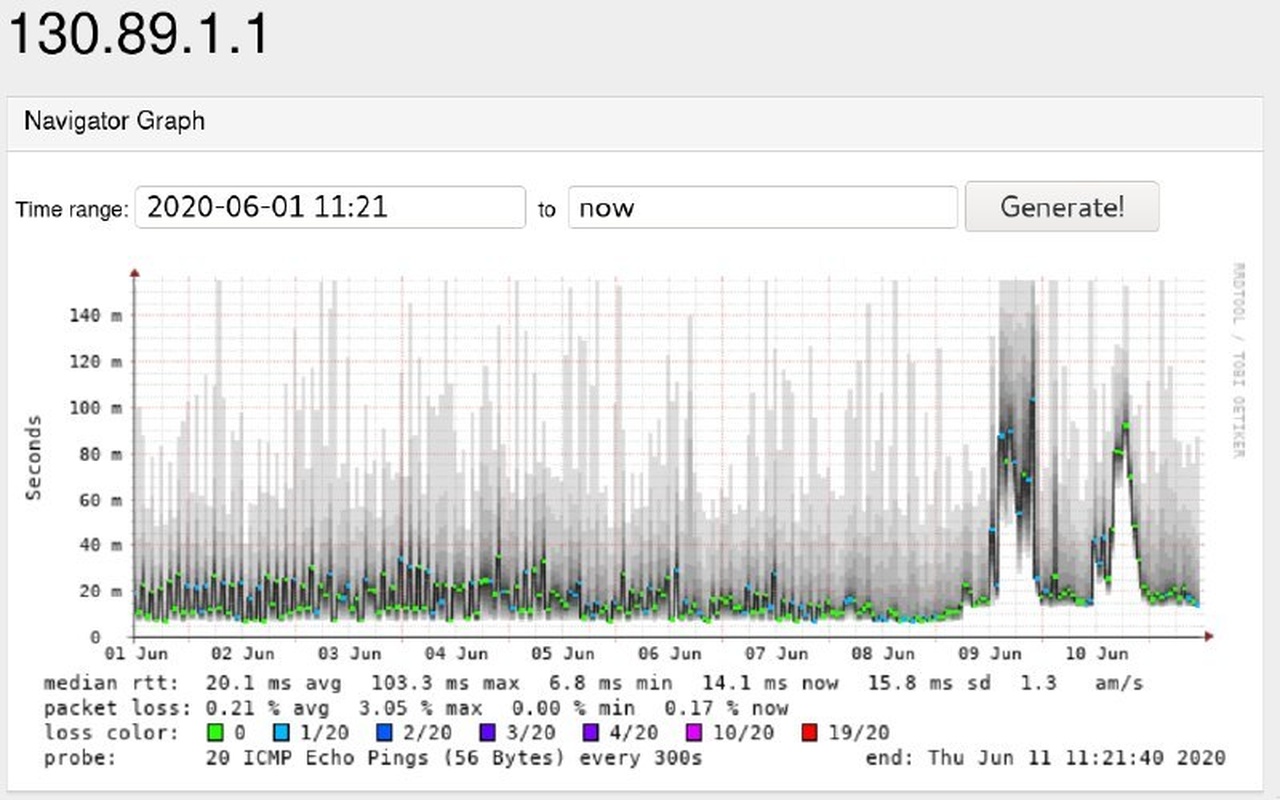1280x800 pixels.
Task: Click the magenta 10/20 loss swatch
Action: click(x=695, y=733)
